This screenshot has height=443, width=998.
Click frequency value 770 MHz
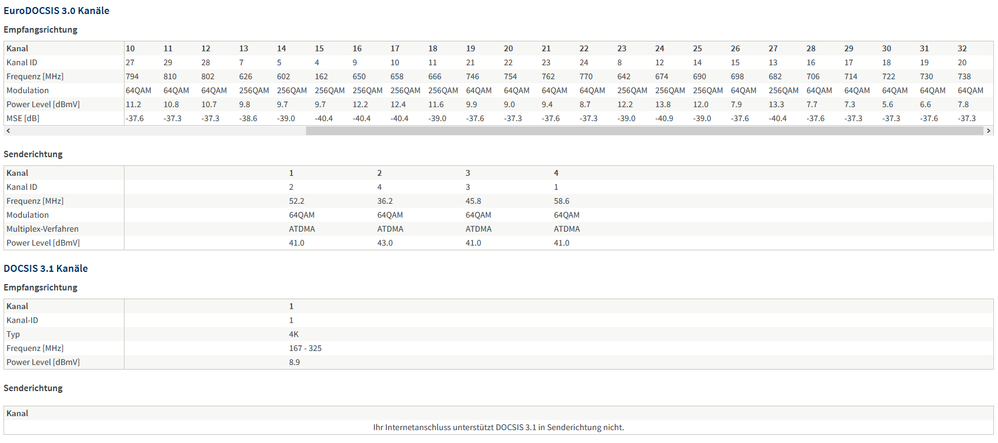[x=586, y=76]
